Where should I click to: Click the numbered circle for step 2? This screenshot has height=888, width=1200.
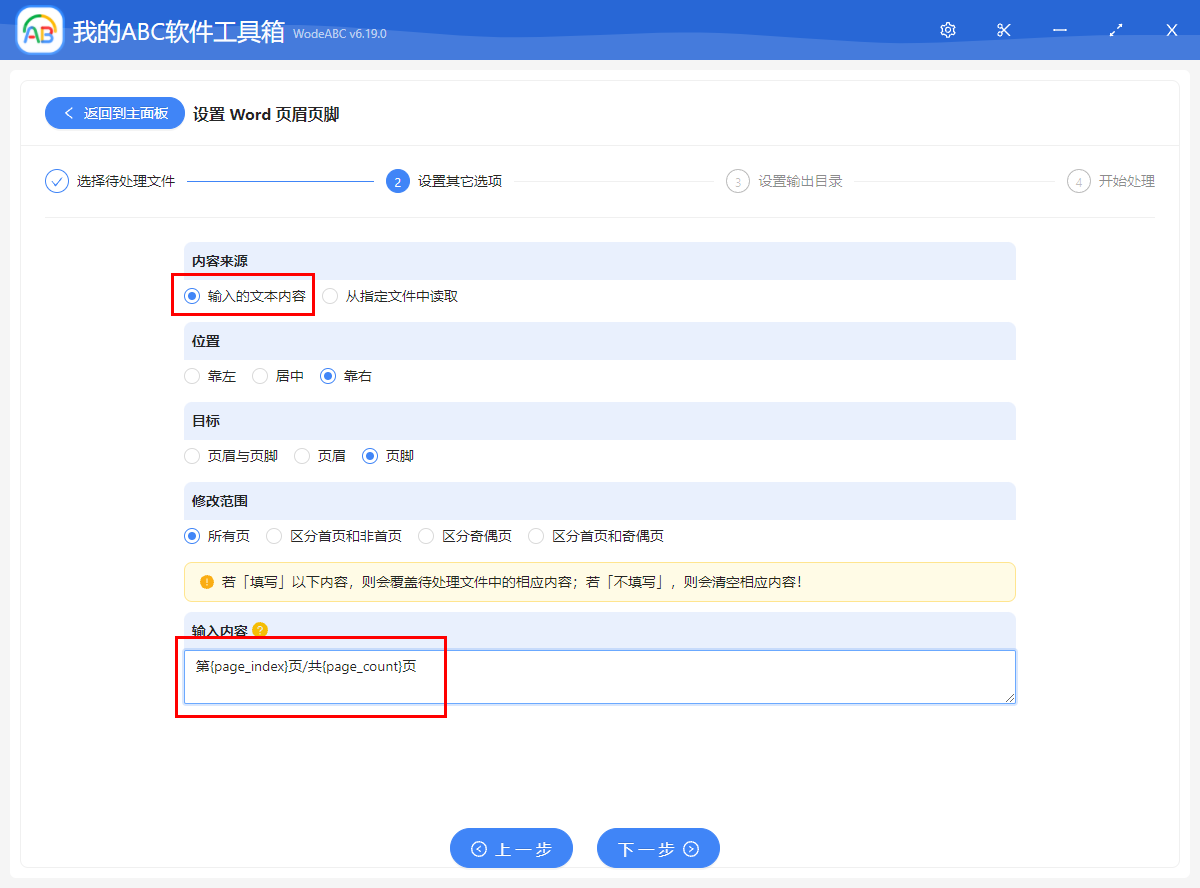(x=396, y=181)
